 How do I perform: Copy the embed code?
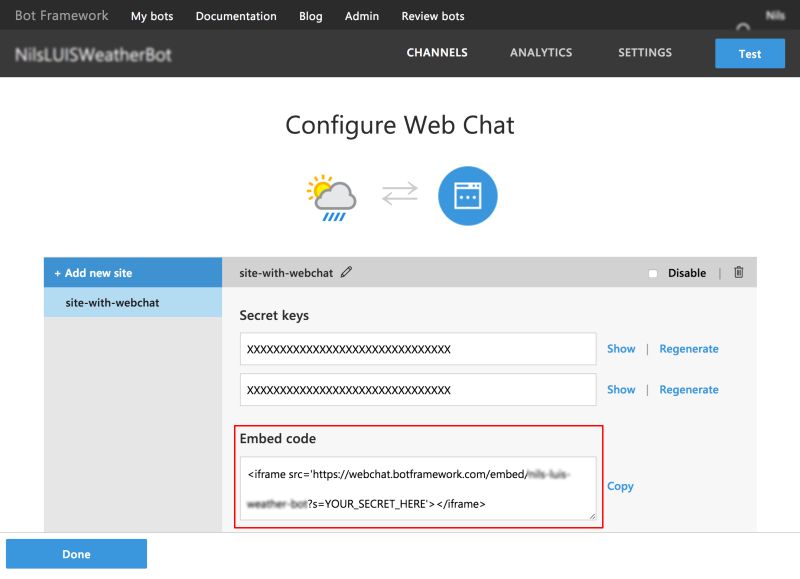click(620, 486)
